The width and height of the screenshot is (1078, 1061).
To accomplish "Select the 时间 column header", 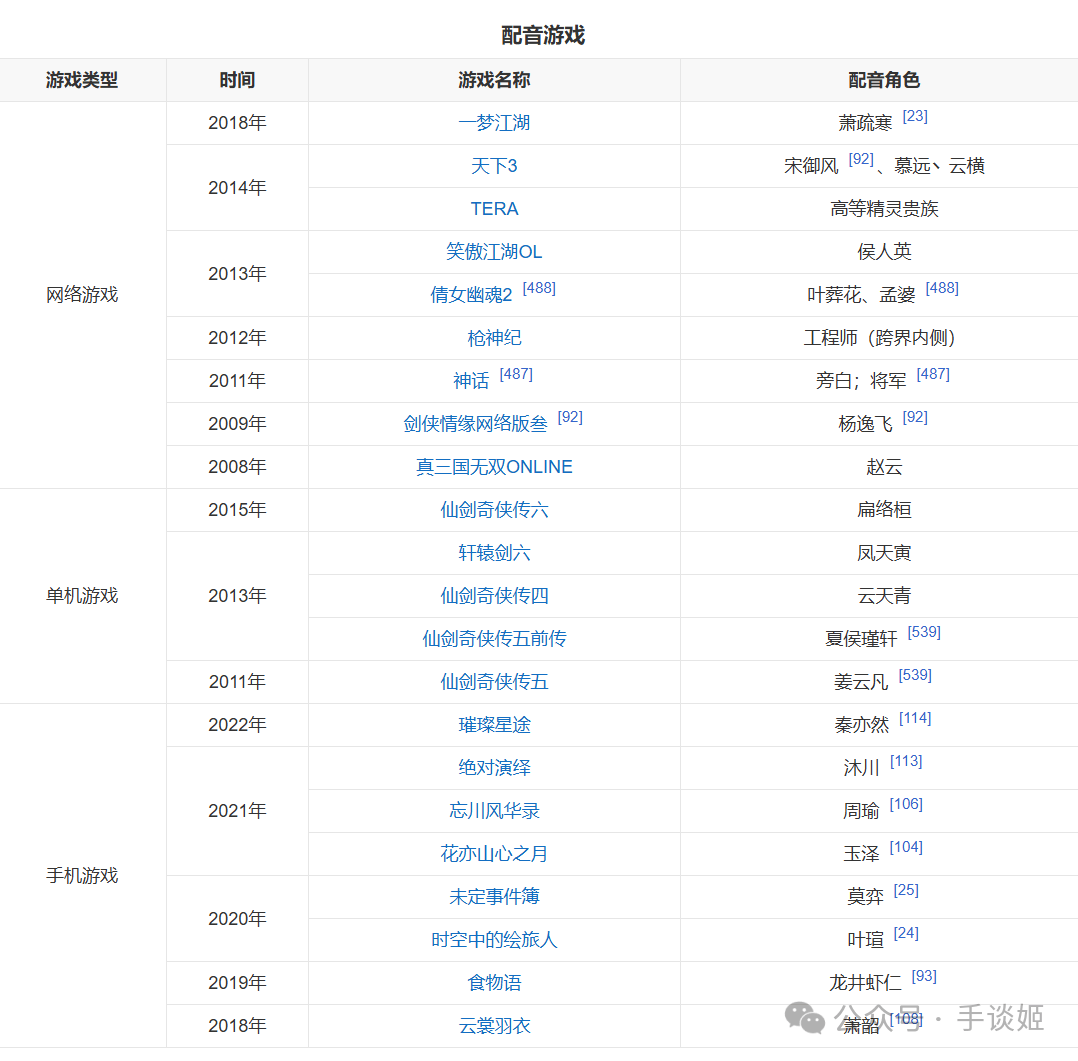I will [x=237, y=80].
